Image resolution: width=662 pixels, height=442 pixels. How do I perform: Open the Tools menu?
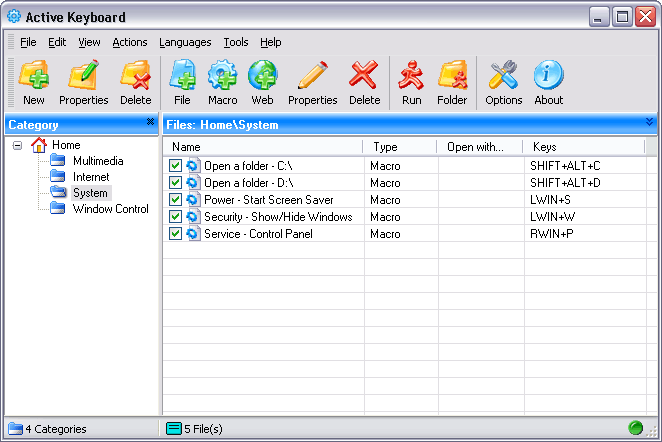(x=236, y=42)
